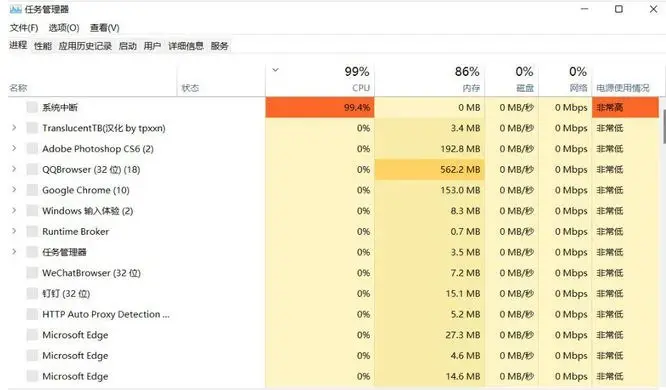Open the 文件(F) menu
Image resolution: width=666 pixels, height=390 pixels.
pos(24,28)
